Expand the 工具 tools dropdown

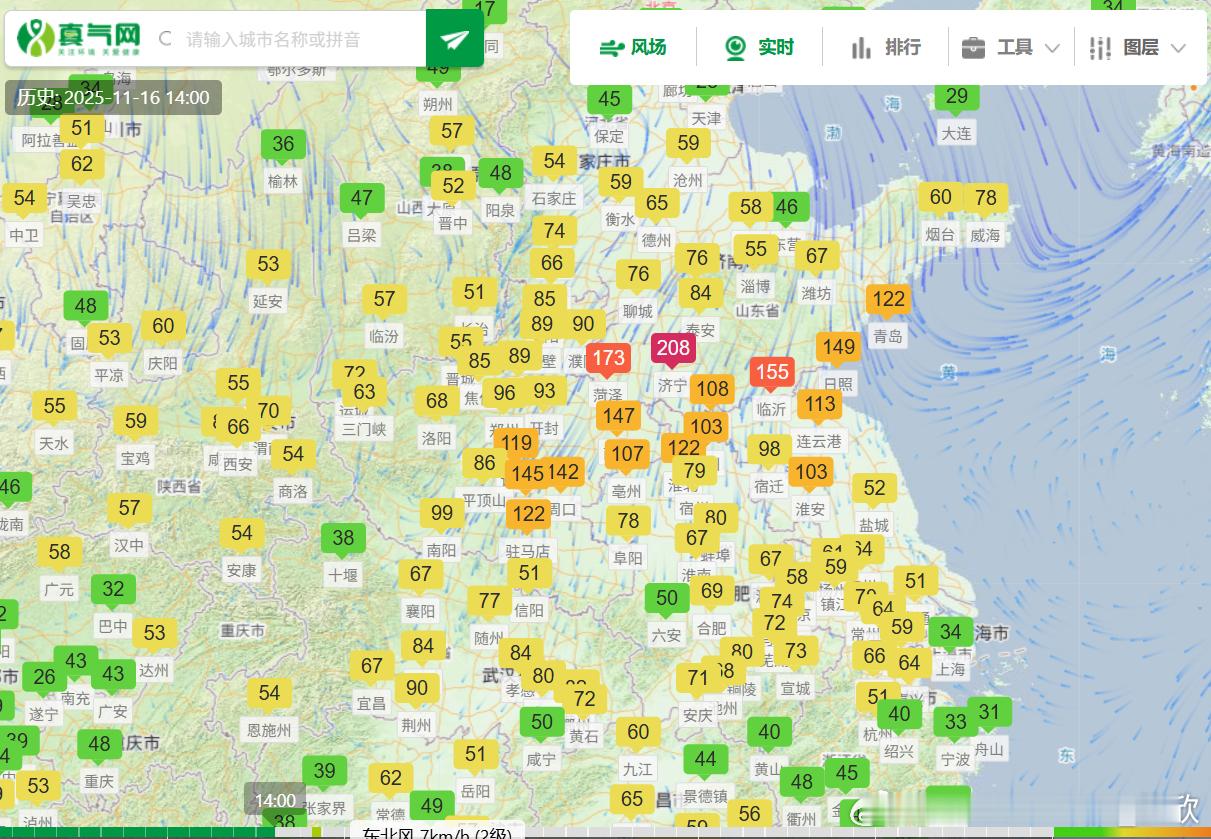(x=1011, y=47)
